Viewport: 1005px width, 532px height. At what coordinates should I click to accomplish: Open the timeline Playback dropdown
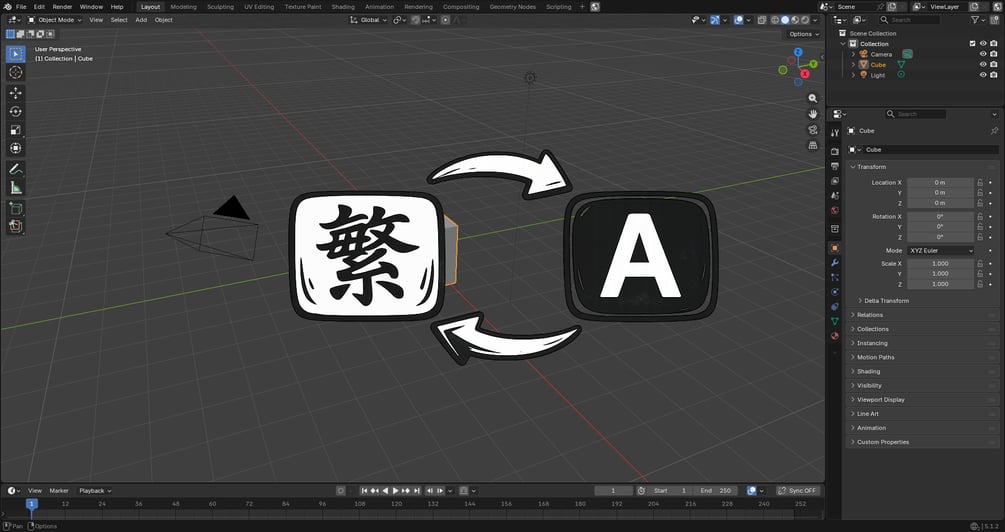point(95,490)
